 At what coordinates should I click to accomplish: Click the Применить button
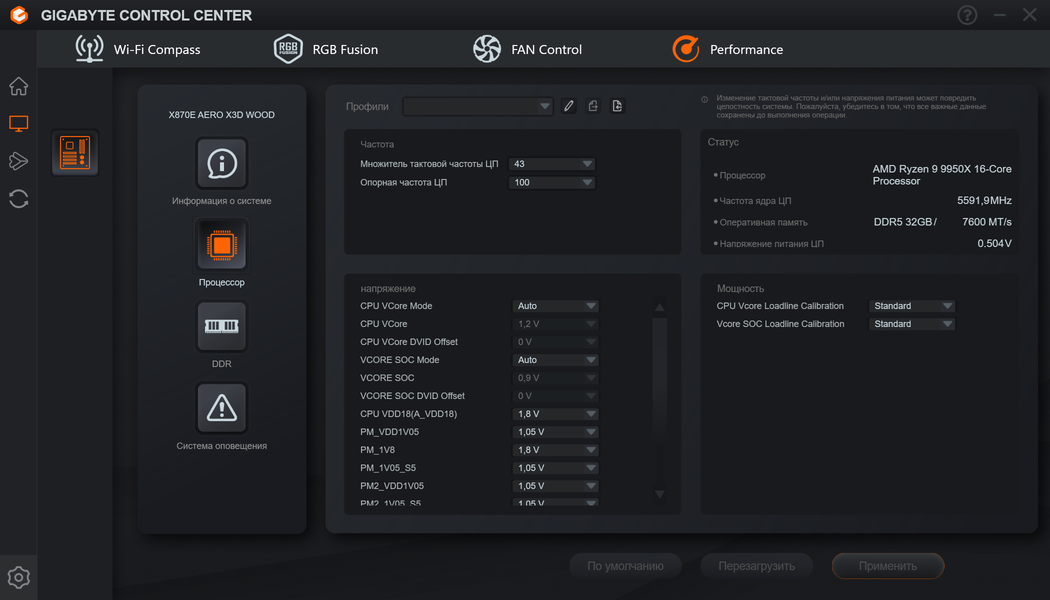[x=887, y=566]
